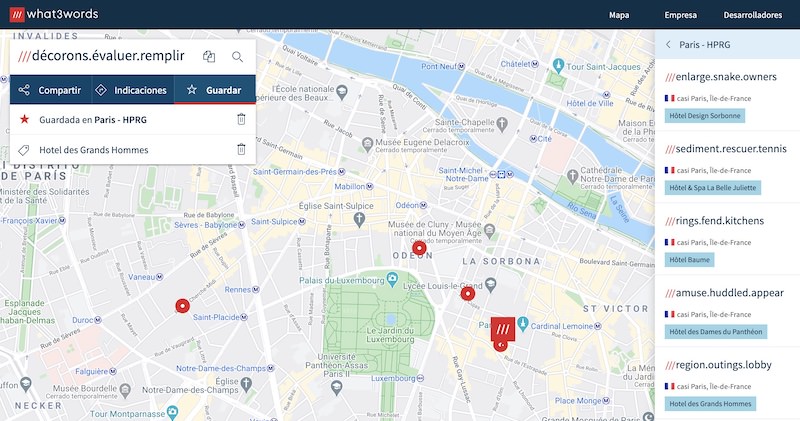
Task: Click the Hôtel de Ville map label
Action: 589,104
